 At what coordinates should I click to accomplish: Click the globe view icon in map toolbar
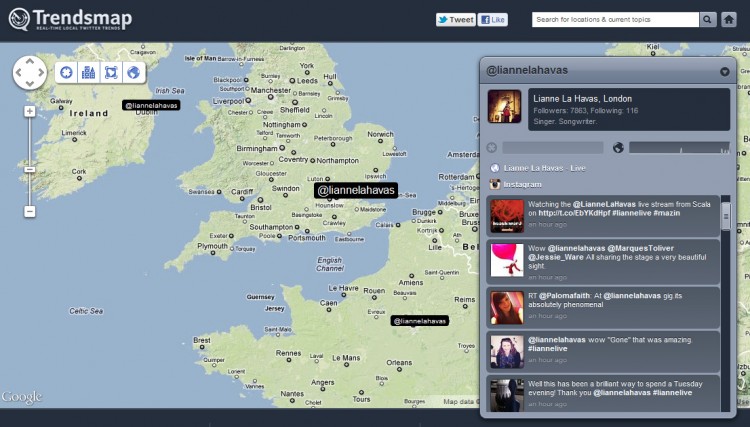pyautogui.click(x=133, y=73)
